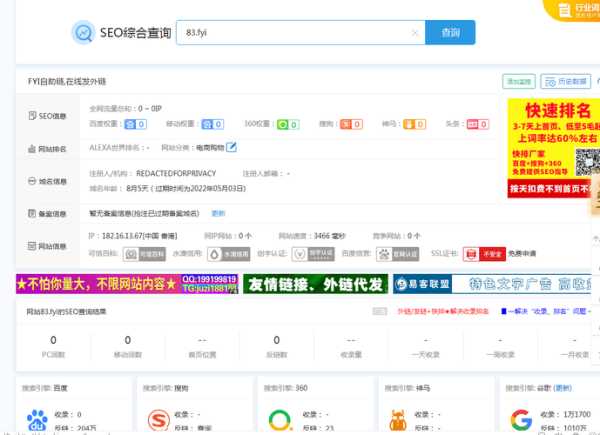This screenshot has width=600, height=435.
Task: Click the blue text ad link about 收录 排名
Action: pyautogui.click(x=546, y=311)
